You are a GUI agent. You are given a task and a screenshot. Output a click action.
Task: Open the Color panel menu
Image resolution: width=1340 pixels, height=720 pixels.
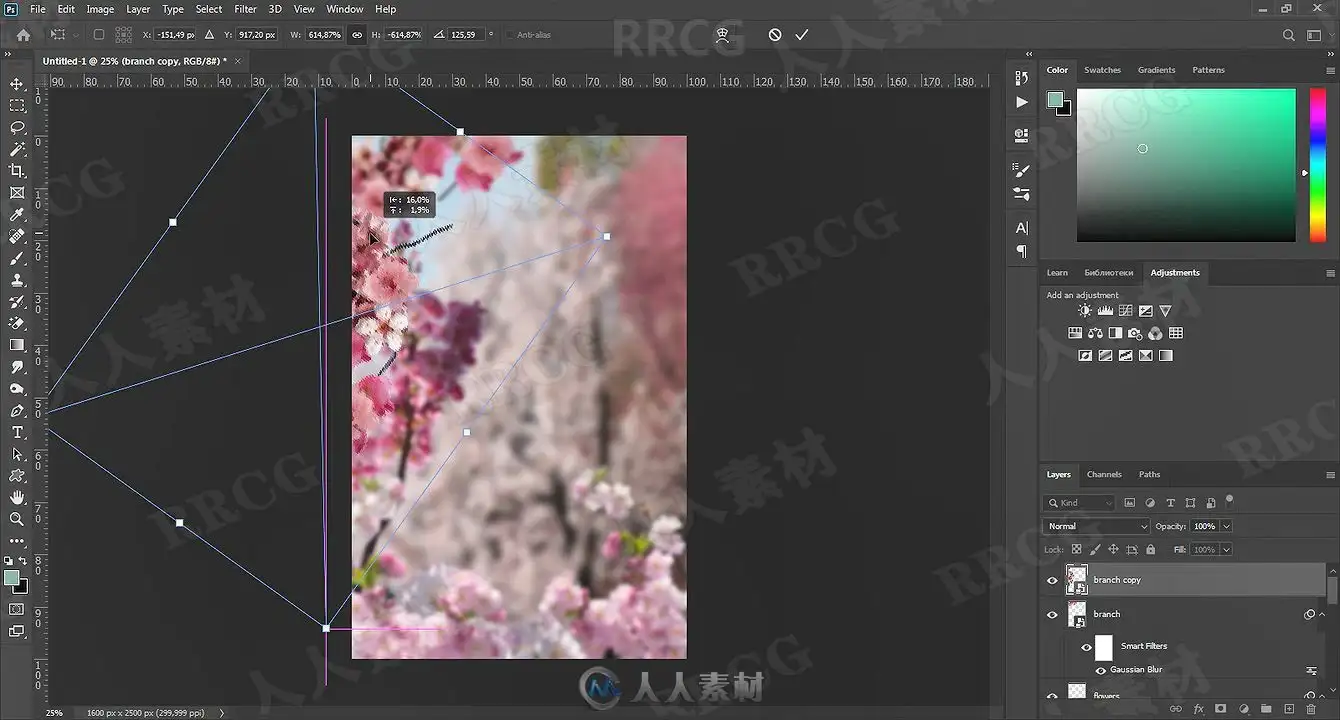(x=1330, y=70)
